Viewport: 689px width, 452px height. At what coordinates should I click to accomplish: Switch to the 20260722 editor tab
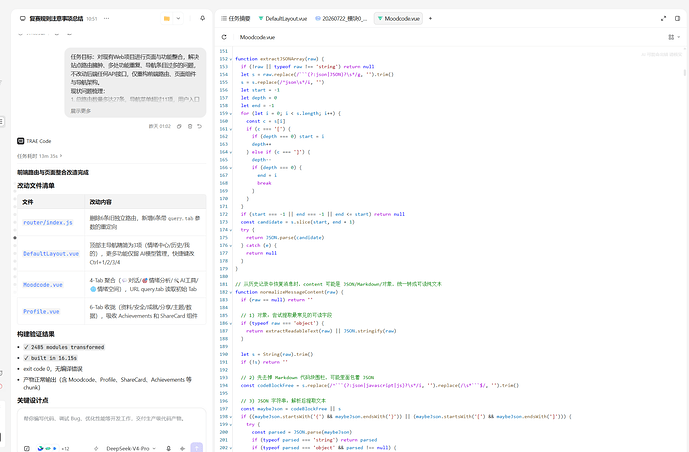click(341, 18)
